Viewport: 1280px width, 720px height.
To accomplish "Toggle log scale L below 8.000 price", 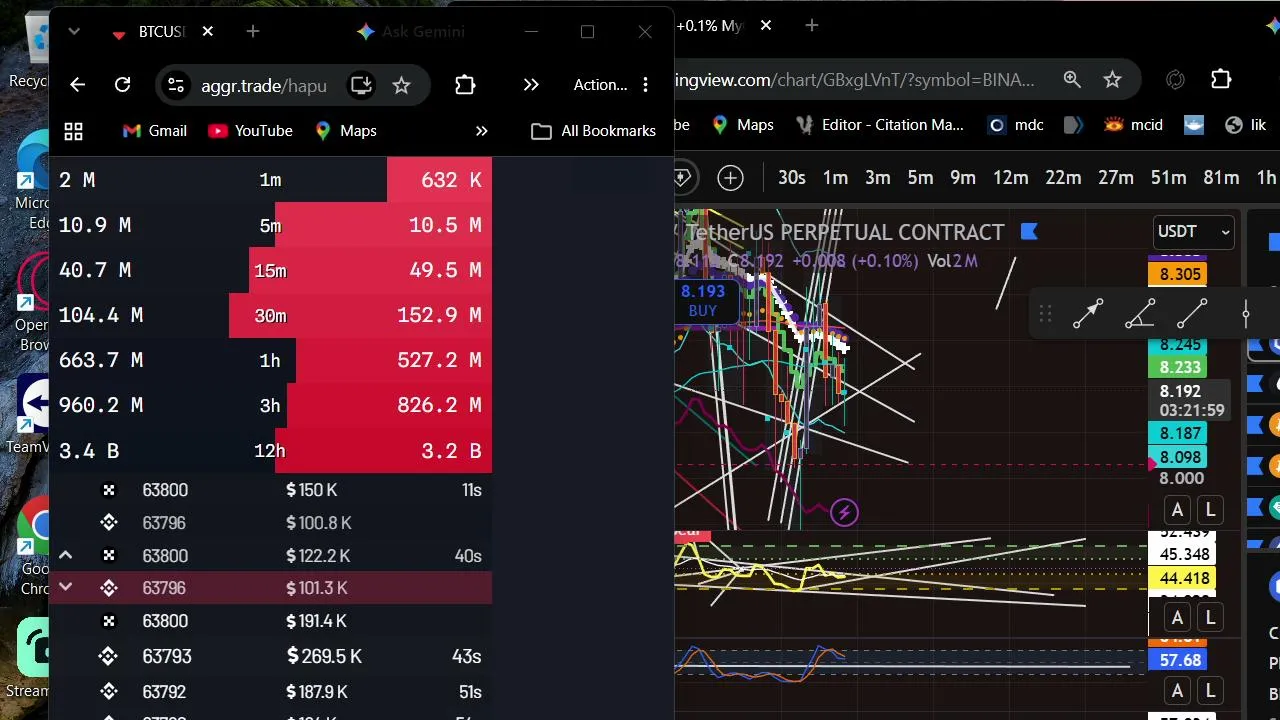I will 1210,510.
